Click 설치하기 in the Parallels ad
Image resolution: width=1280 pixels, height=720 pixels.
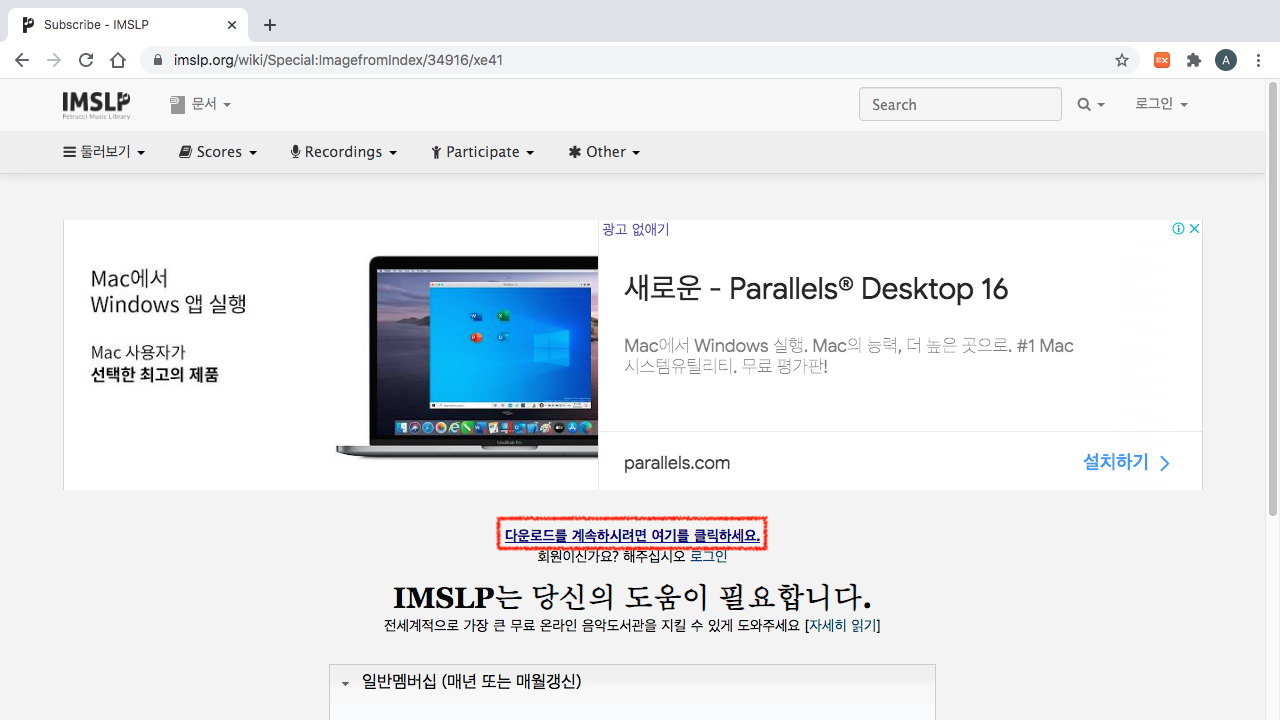[1126, 462]
